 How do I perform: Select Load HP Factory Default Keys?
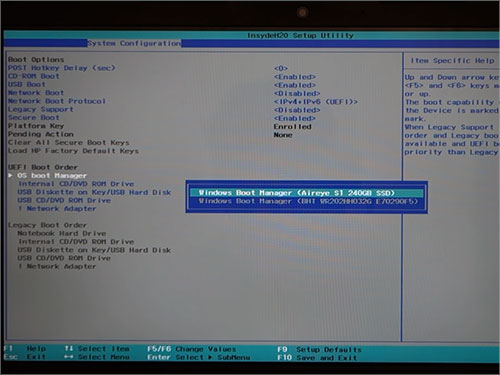point(73,151)
